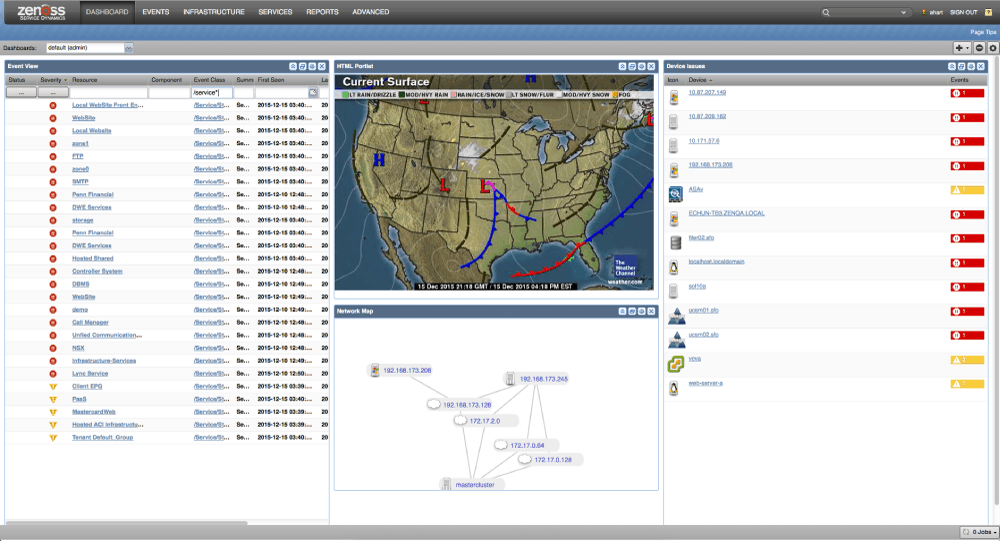
Task: Open ECHUN-TB3.ZENQA.LOCAL device link
Action: tap(726, 213)
